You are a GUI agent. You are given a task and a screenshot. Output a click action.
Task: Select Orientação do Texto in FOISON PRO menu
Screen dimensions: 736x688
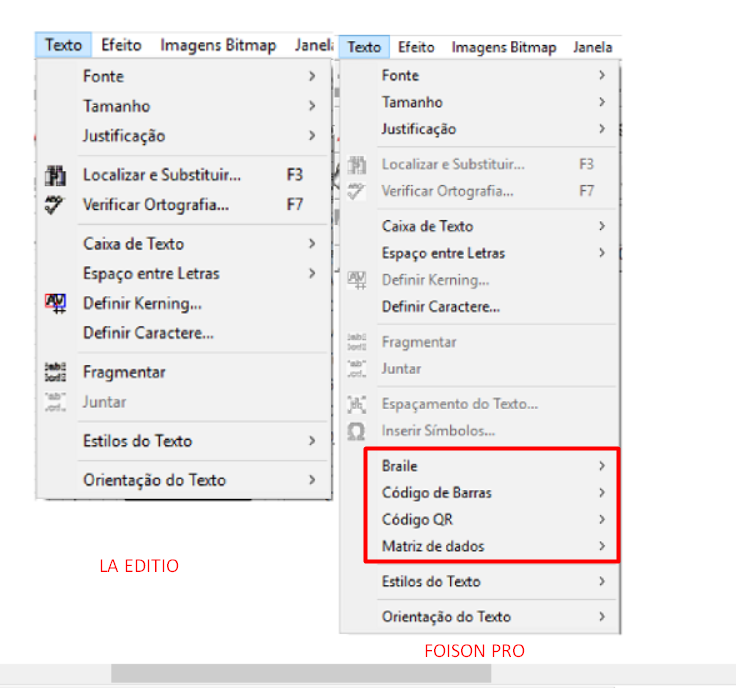(479, 617)
